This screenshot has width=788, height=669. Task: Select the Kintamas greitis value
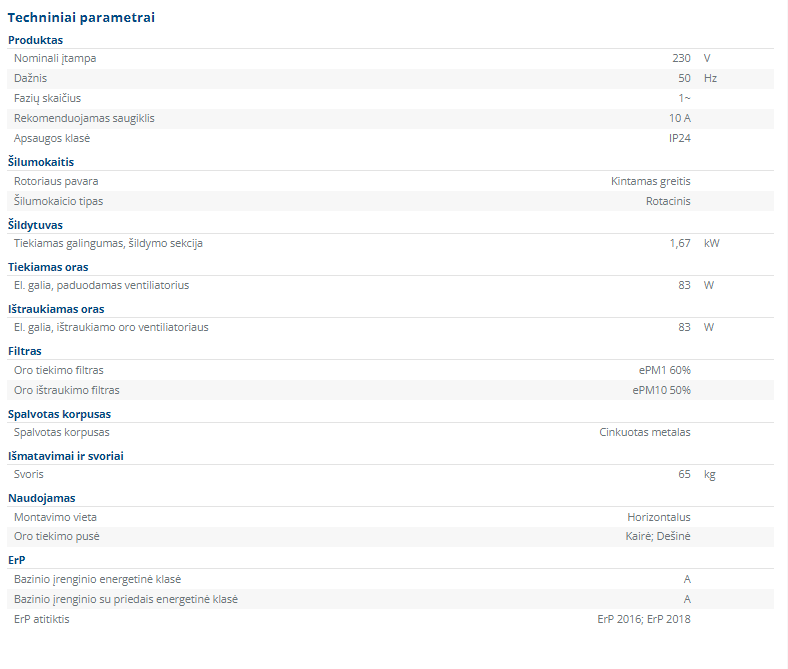650,181
